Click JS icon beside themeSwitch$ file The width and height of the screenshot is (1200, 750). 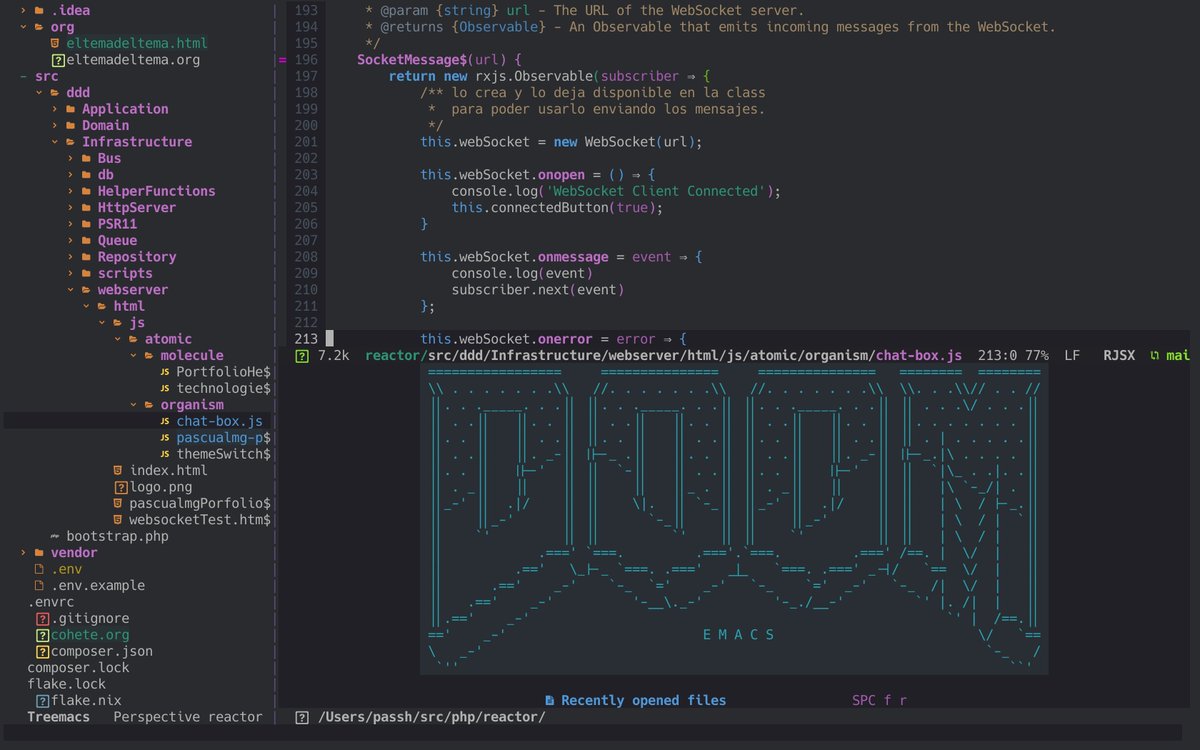pos(165,454)
